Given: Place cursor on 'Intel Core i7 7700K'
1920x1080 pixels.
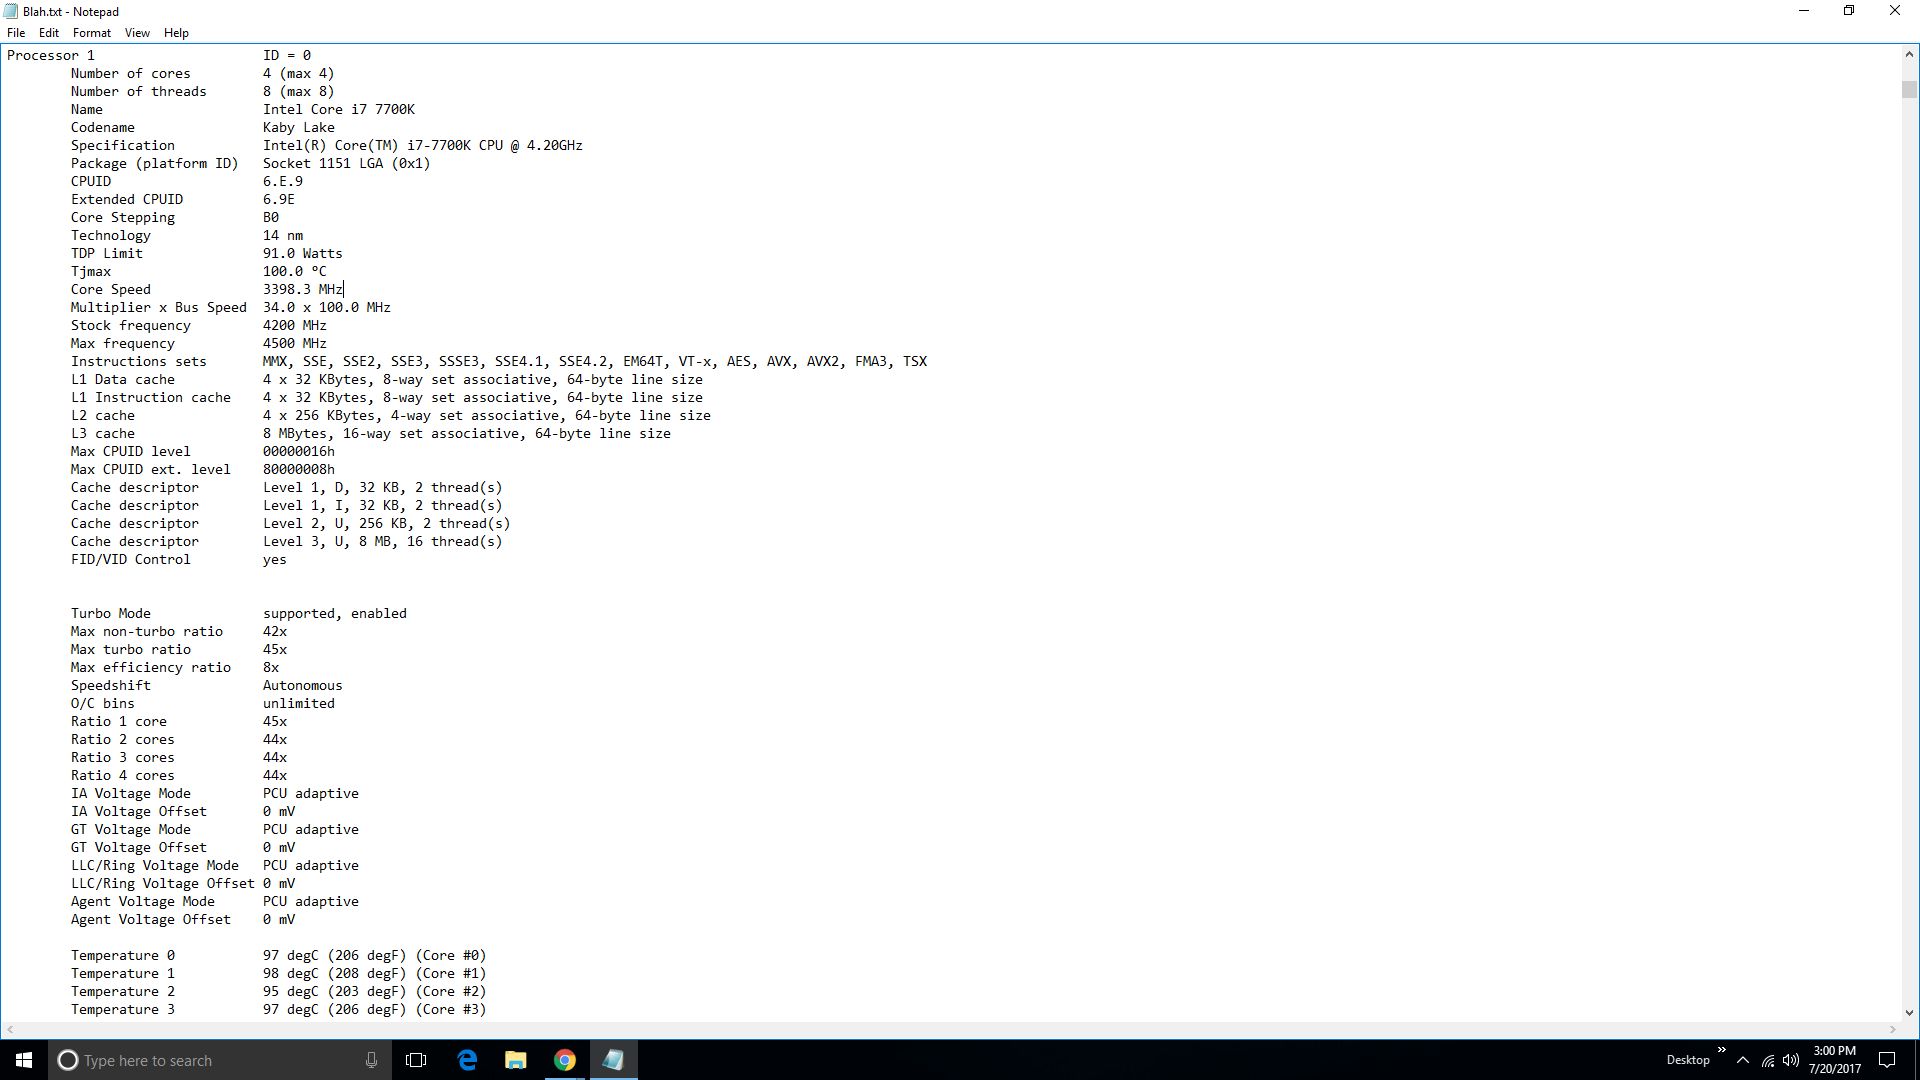Looking at the screenshot, I should point(339,109).
